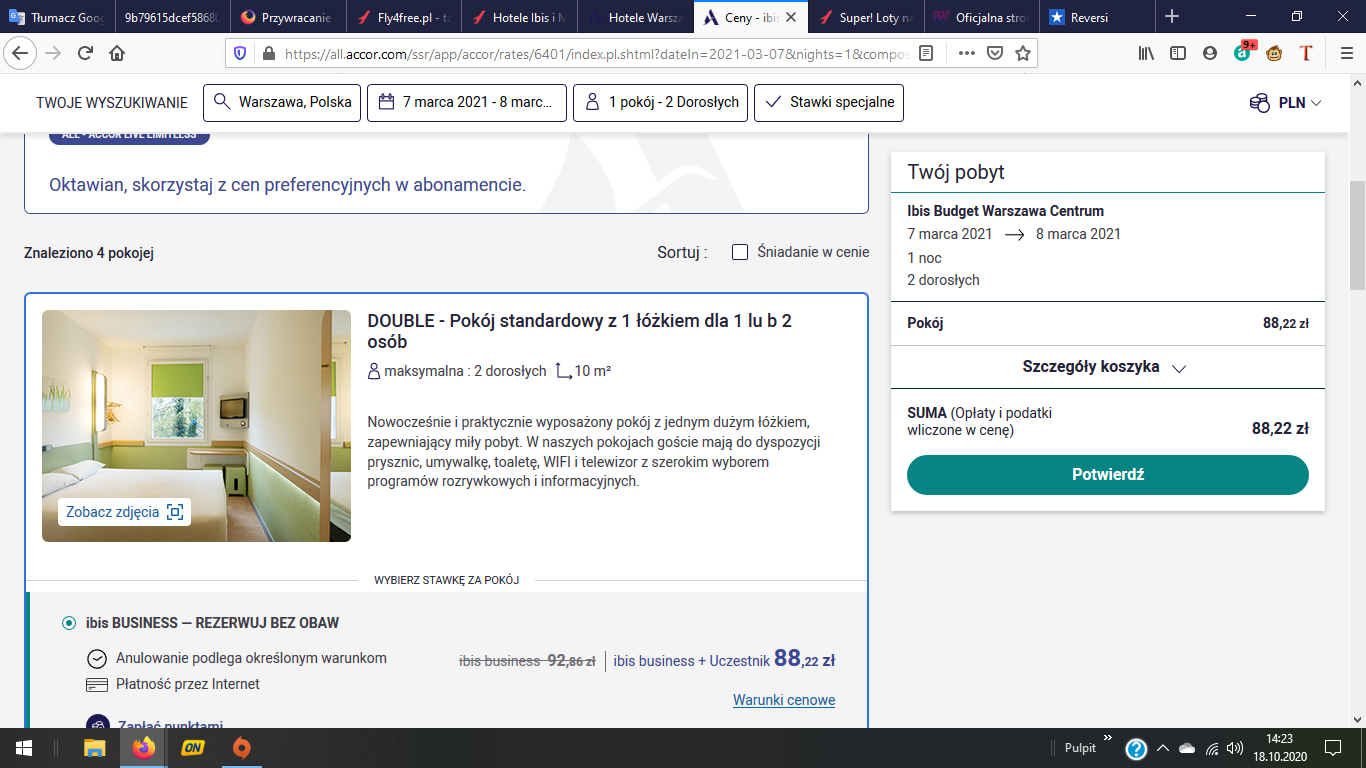The width and height of the screenshot is (1366, 768).
Task: Open the volume control in the tray
Action: pos(1235,748)
